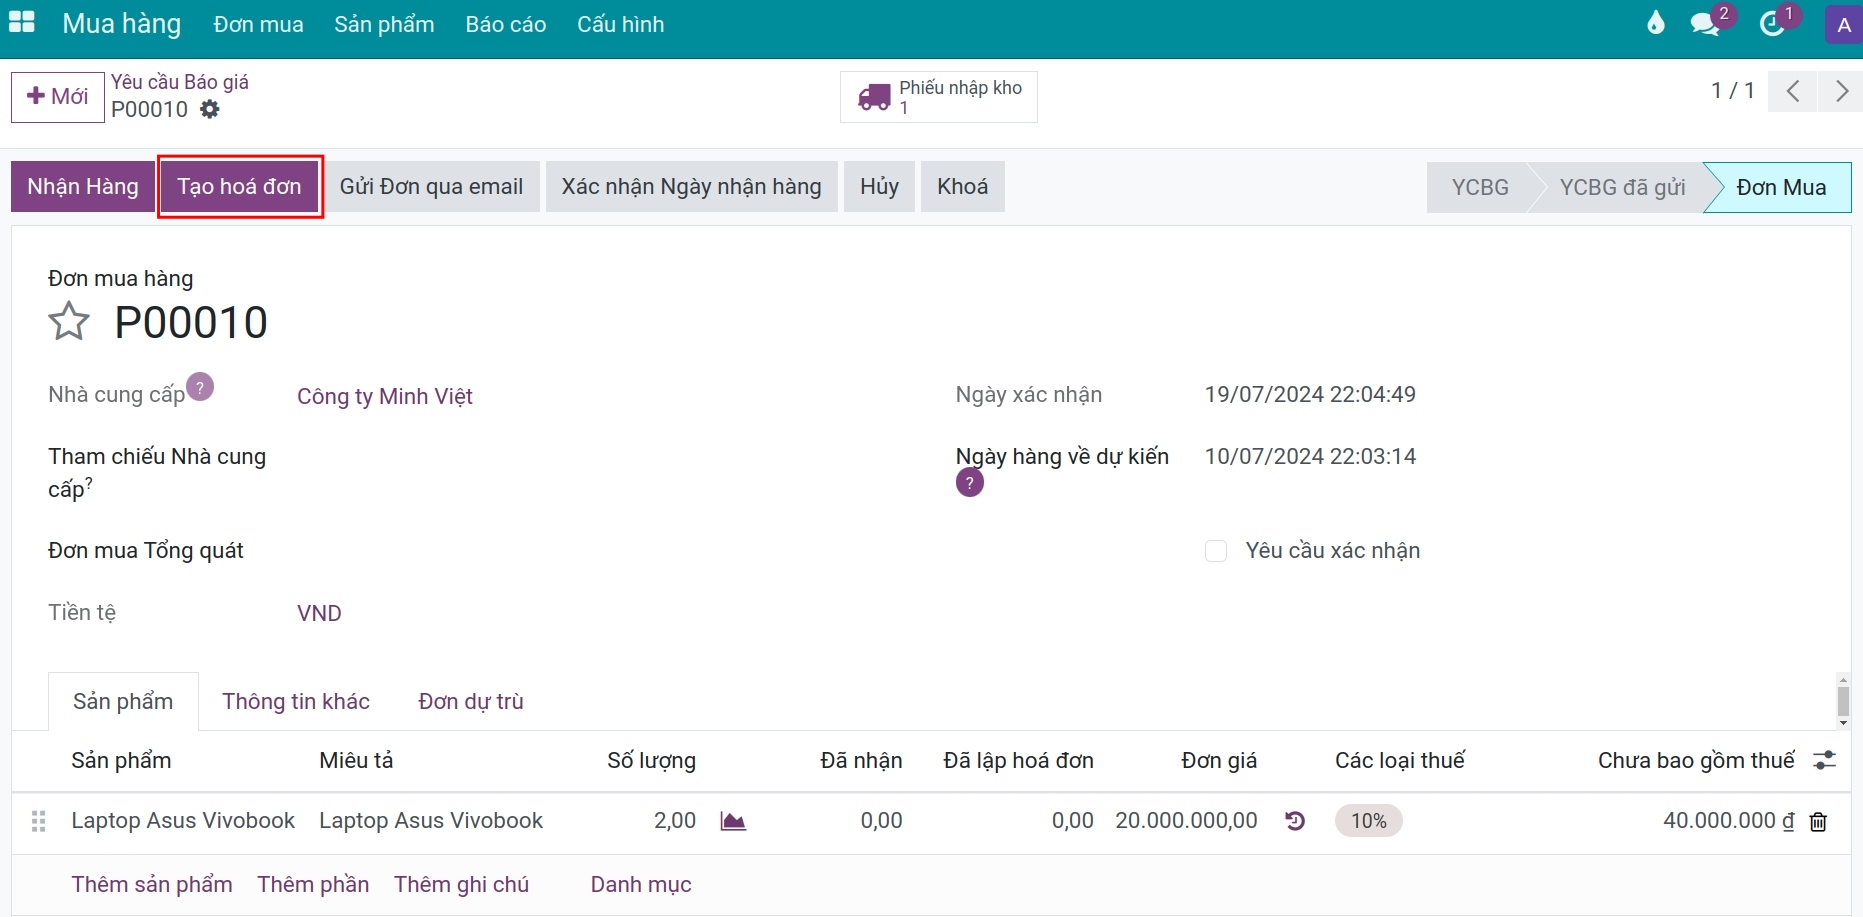Open the conversations chat icon with badge 2
The width and height of the screenshot is (1863, 917).
click(1705, 24)
